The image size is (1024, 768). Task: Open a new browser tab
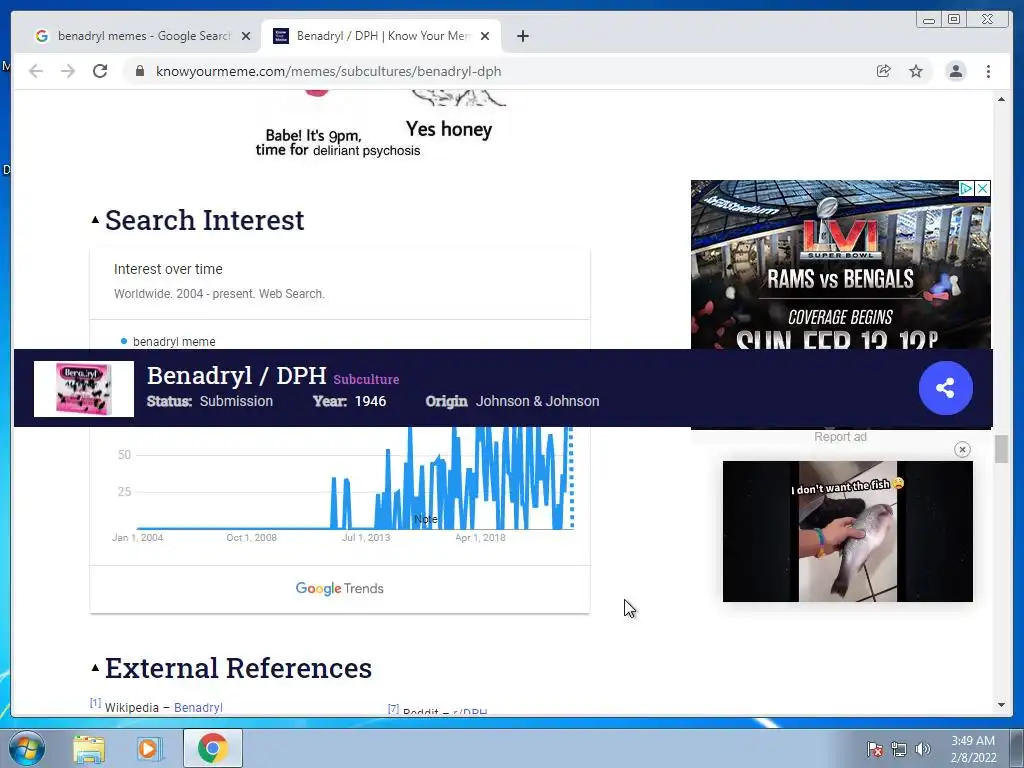click(522, 36)
